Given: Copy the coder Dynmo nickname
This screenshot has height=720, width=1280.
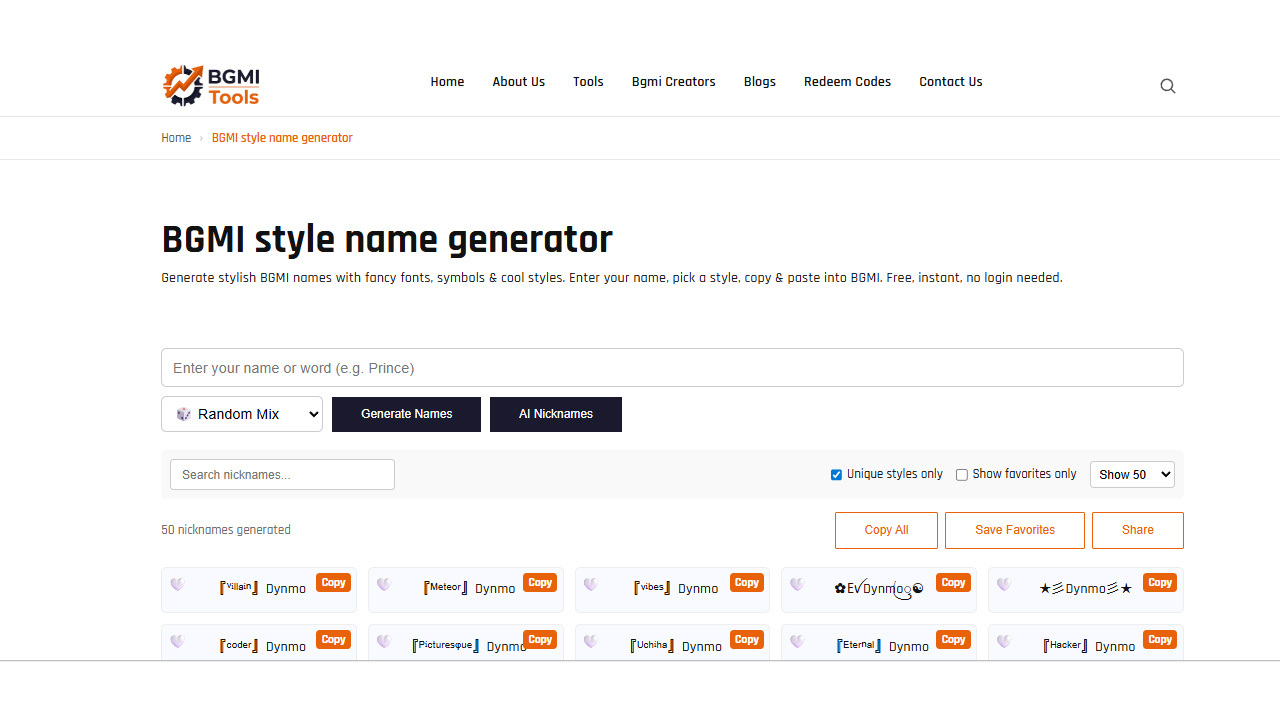Looking at the screenshot, I should (334, 640).
